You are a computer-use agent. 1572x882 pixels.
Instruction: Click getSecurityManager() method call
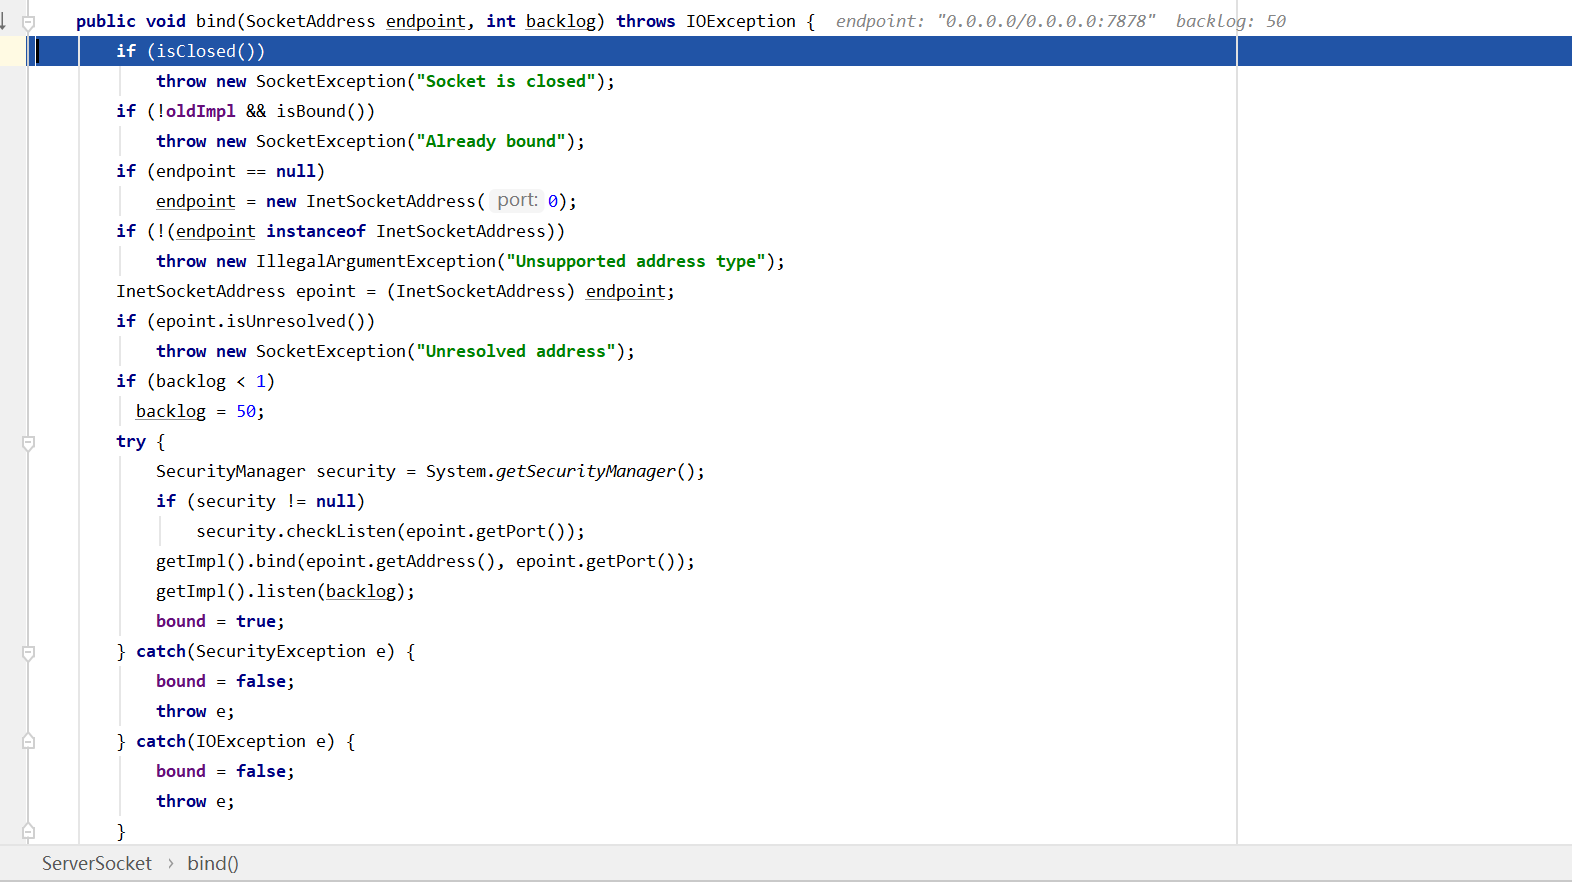click(596, 471)
